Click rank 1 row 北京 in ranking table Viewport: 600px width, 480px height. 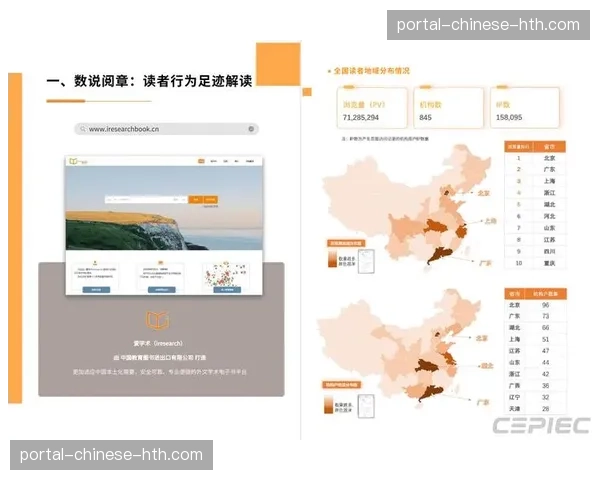[535, 158]
